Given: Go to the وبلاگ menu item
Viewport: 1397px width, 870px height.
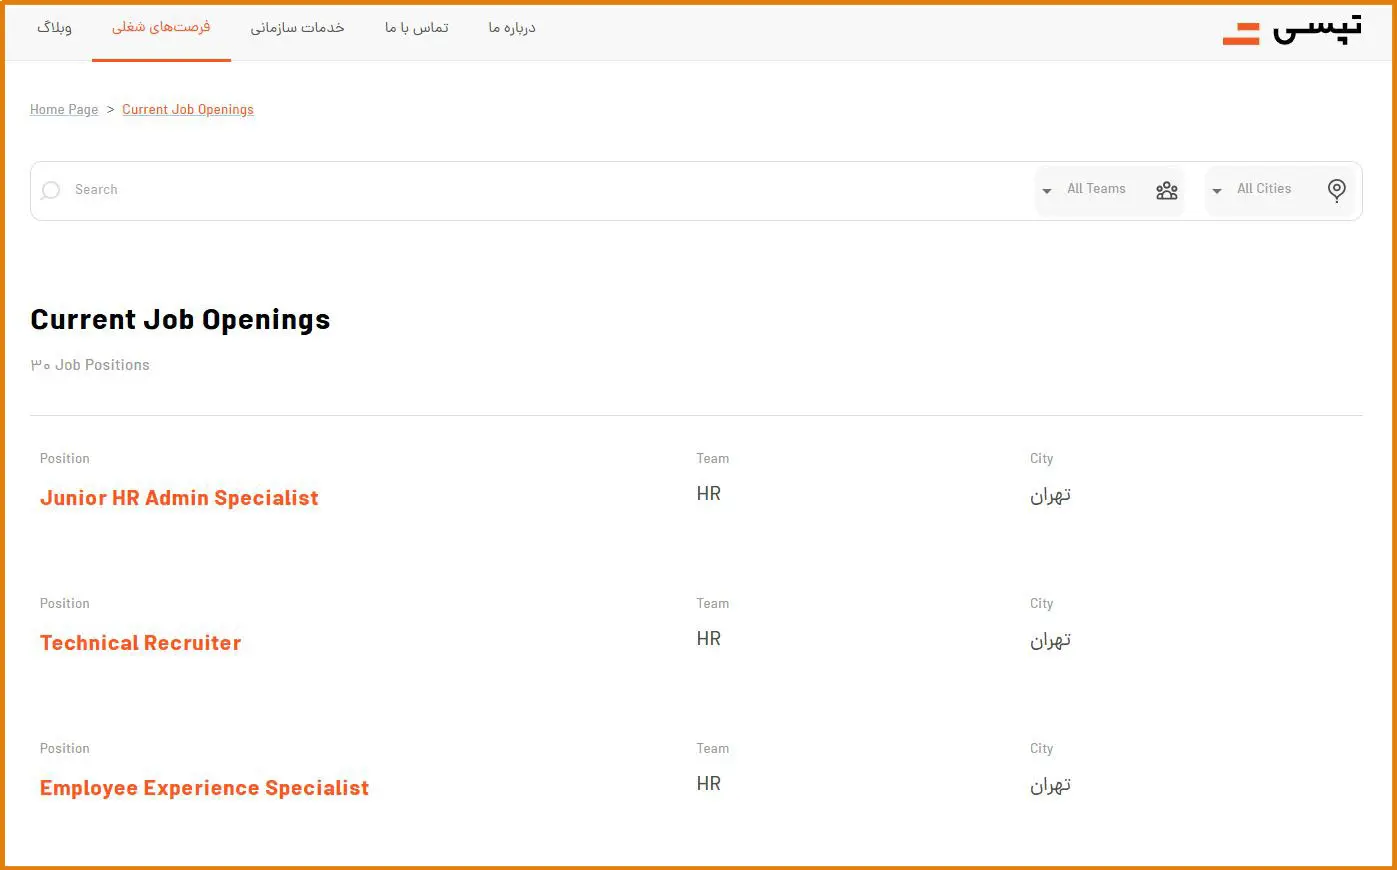Looking at the screenshot, I should coord(54,28).
